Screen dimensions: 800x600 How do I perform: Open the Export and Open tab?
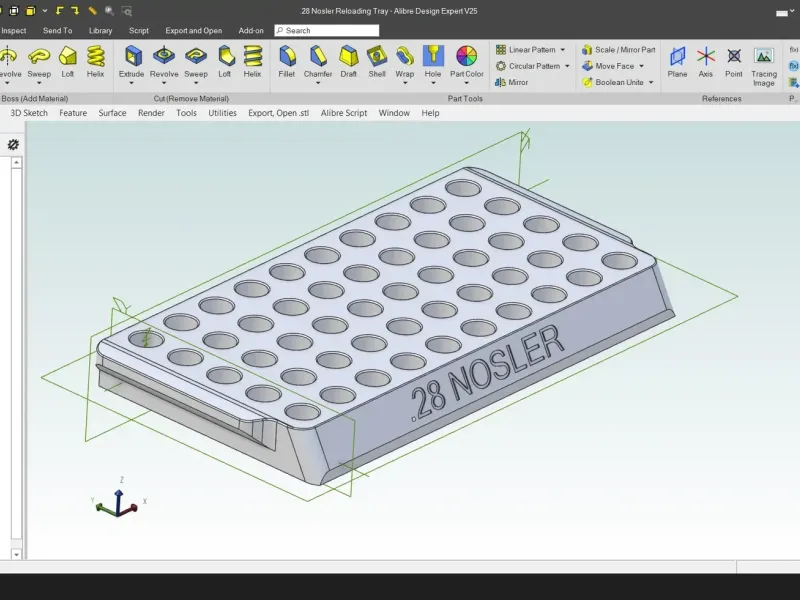pos(194,31)
